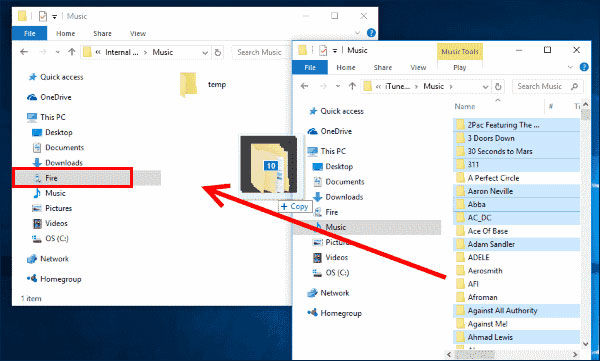600x361 pixels.
Task: Click the back arrow in left Music window
Action: coord(24,52)
